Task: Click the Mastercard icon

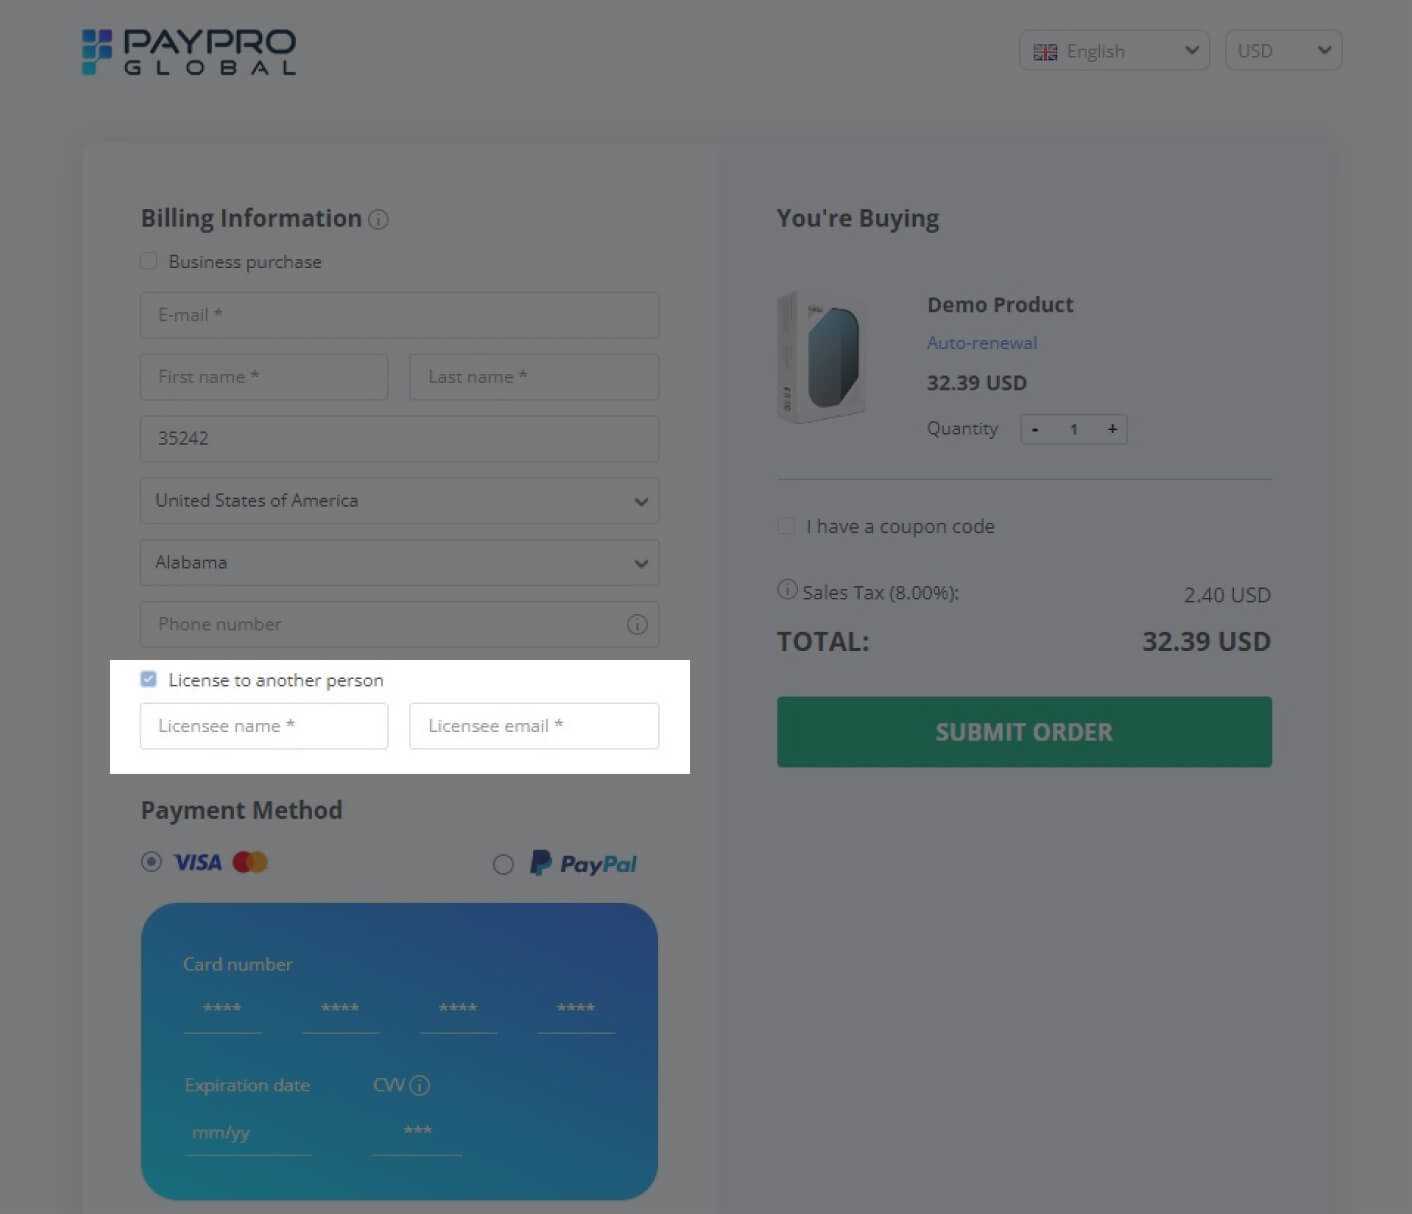Action: point(249,861)
